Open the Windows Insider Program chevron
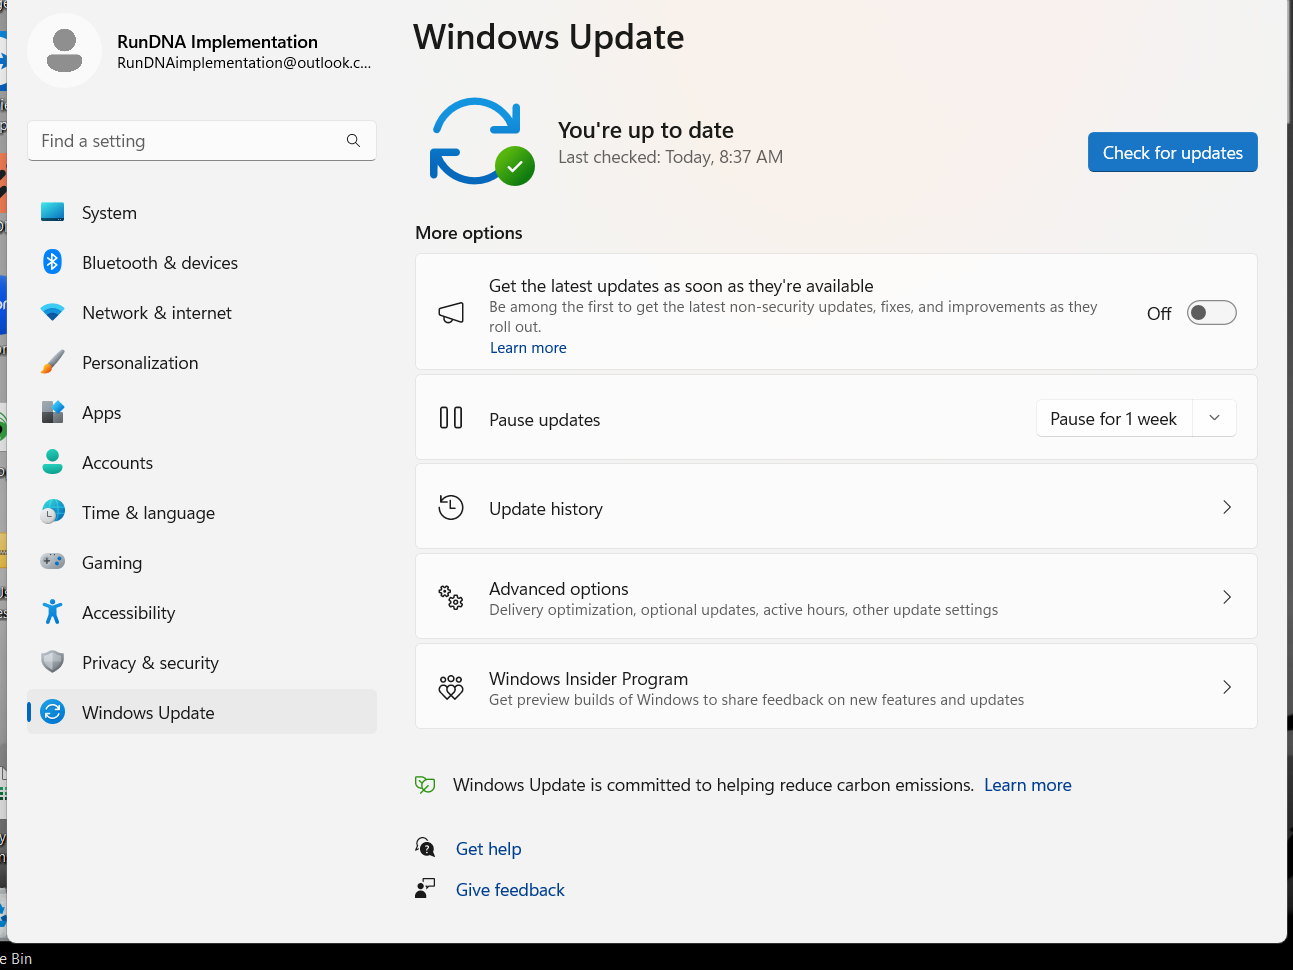 point(1226,687)
